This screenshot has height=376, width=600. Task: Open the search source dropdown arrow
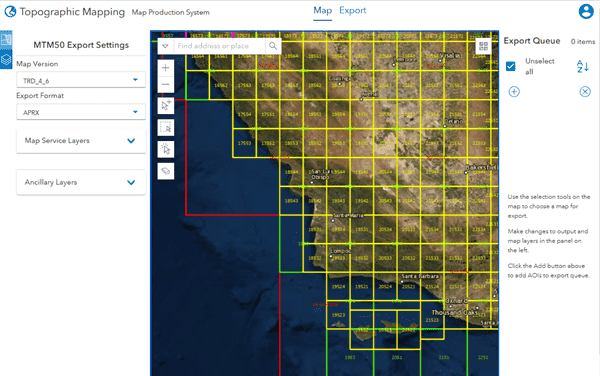pyautogui.click(x=165, y=46)
